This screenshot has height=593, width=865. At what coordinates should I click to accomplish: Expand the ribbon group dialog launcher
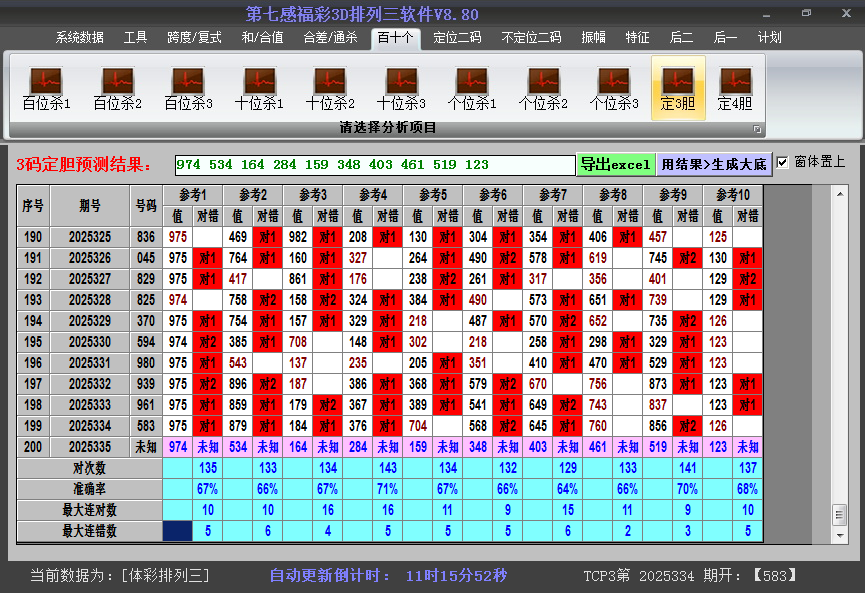pos(757,129)
